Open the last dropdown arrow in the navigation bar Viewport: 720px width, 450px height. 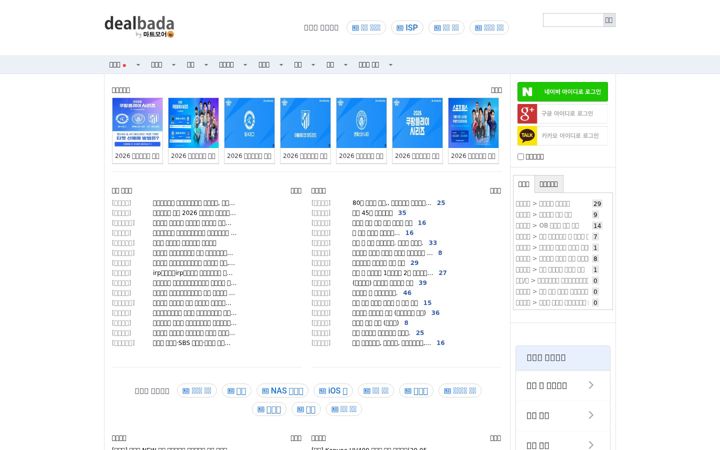(390, 65)
